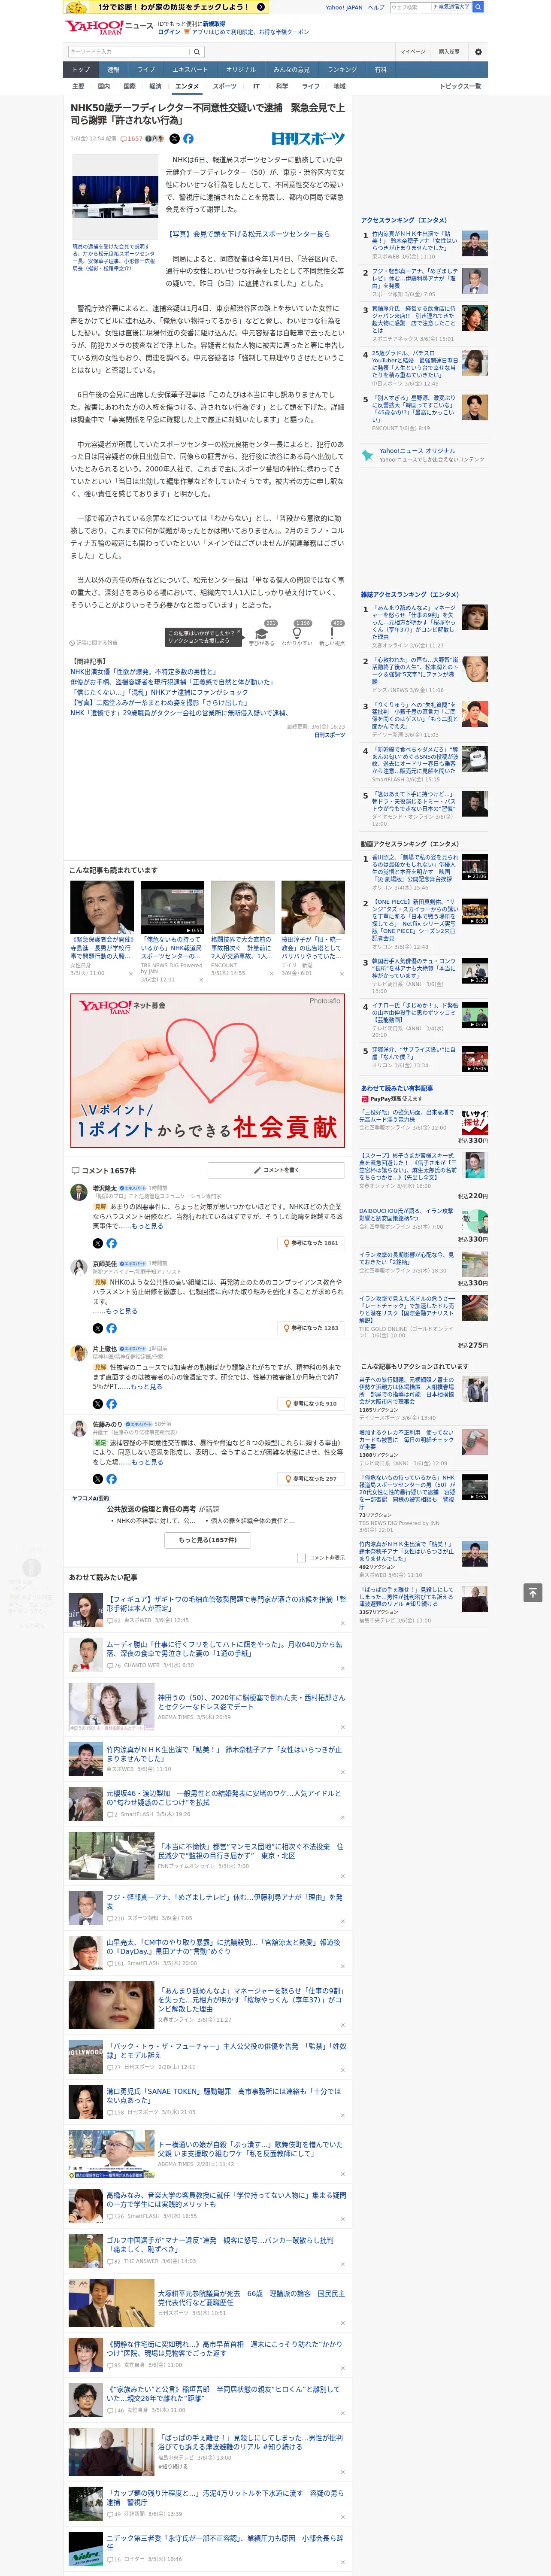Expand 佐藤みのり's comment with もっと見る

tap(147, 1461)
